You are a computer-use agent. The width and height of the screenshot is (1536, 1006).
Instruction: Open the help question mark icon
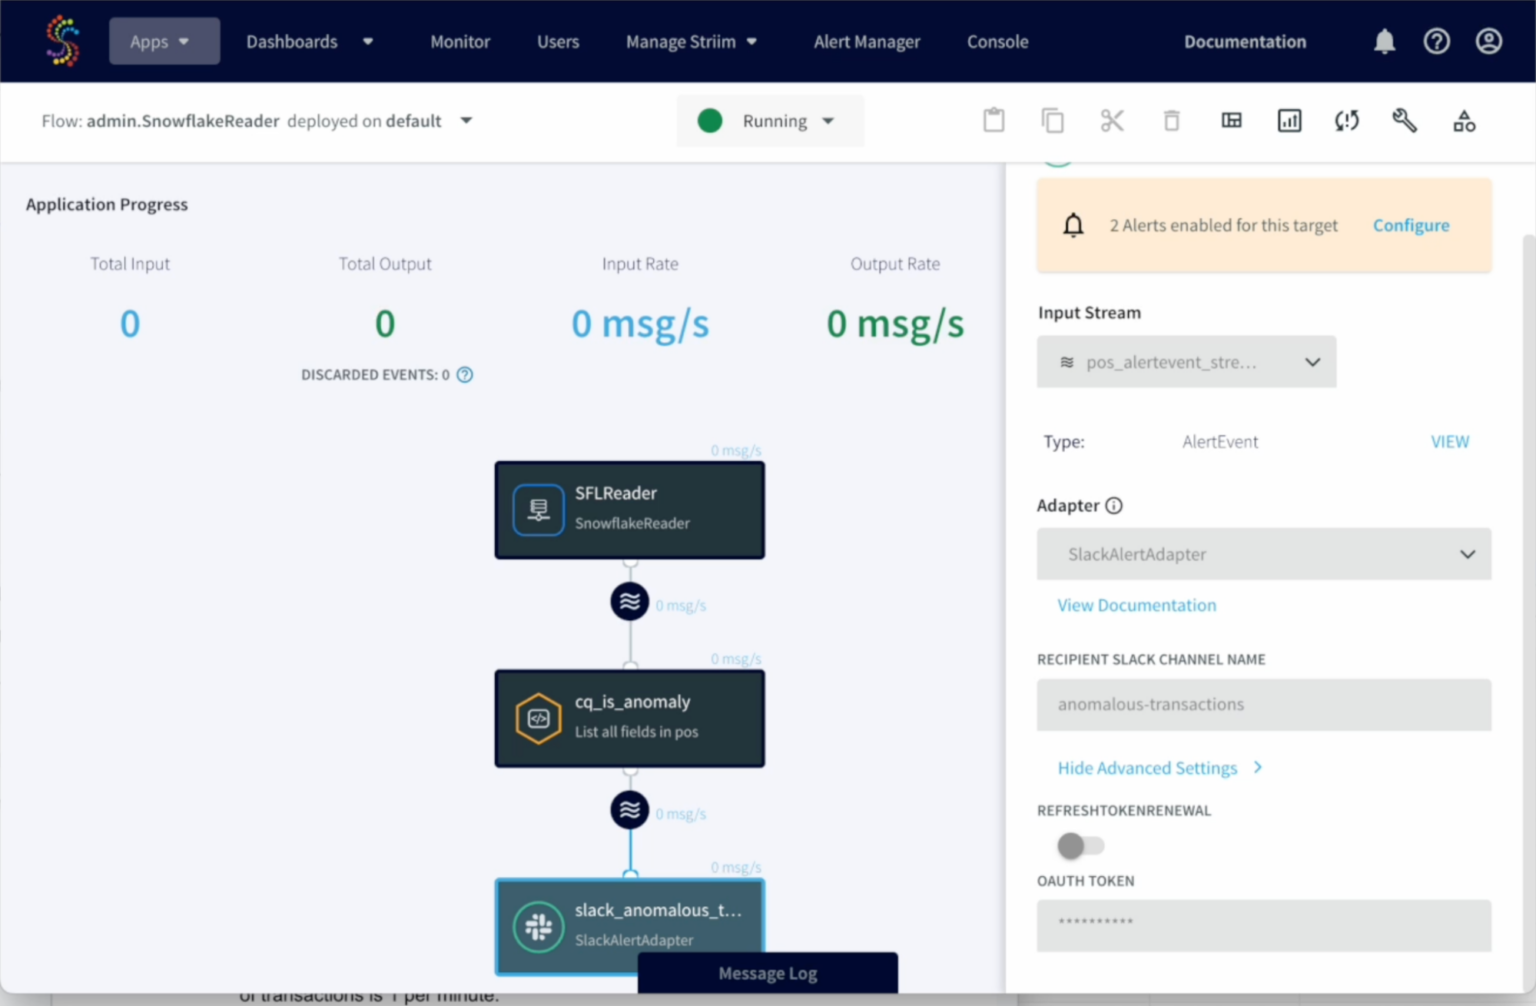click(1437, 41)
